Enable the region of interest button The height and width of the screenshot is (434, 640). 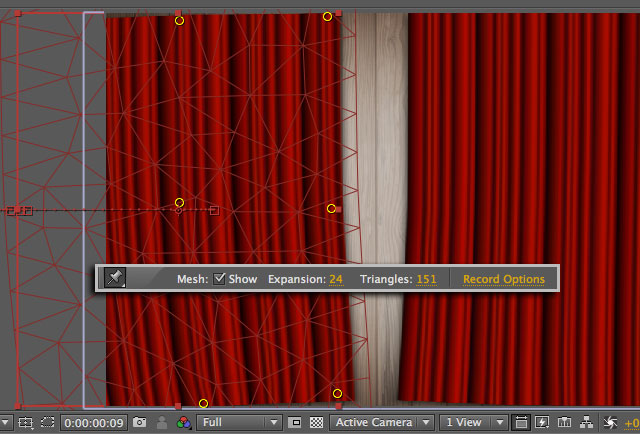[296, 422]
